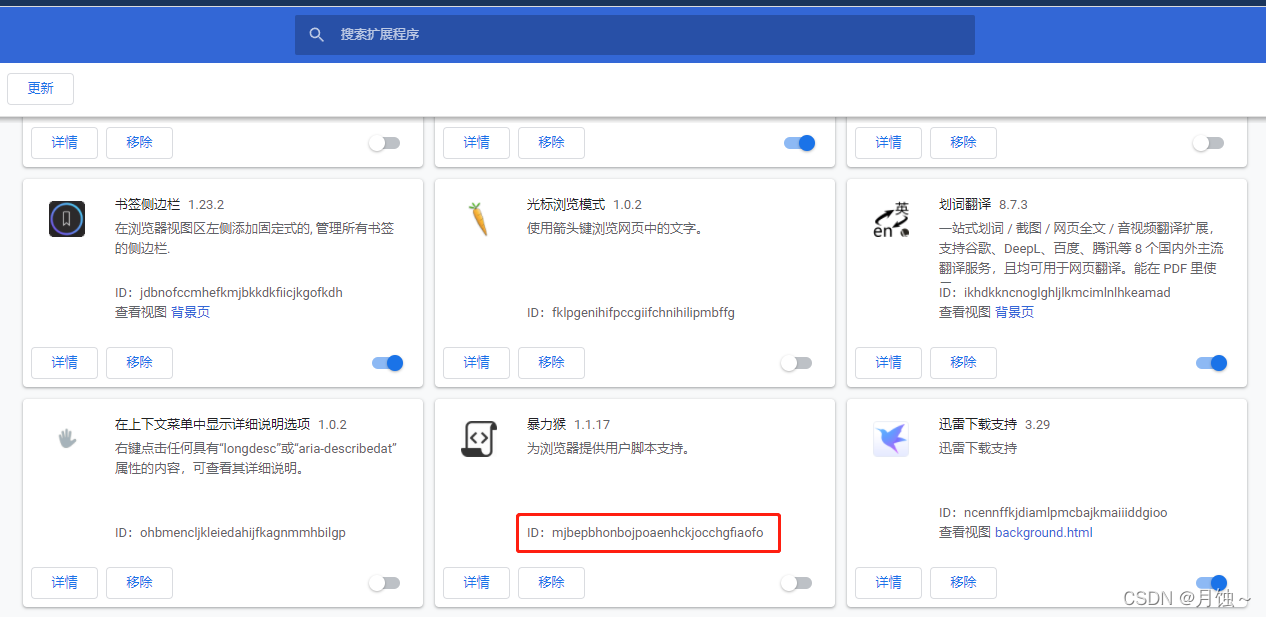This screenshot has height=617, width=1266.
Task: Open the background.html link of 迅雷下载支持
Action: click(1043, 532)
